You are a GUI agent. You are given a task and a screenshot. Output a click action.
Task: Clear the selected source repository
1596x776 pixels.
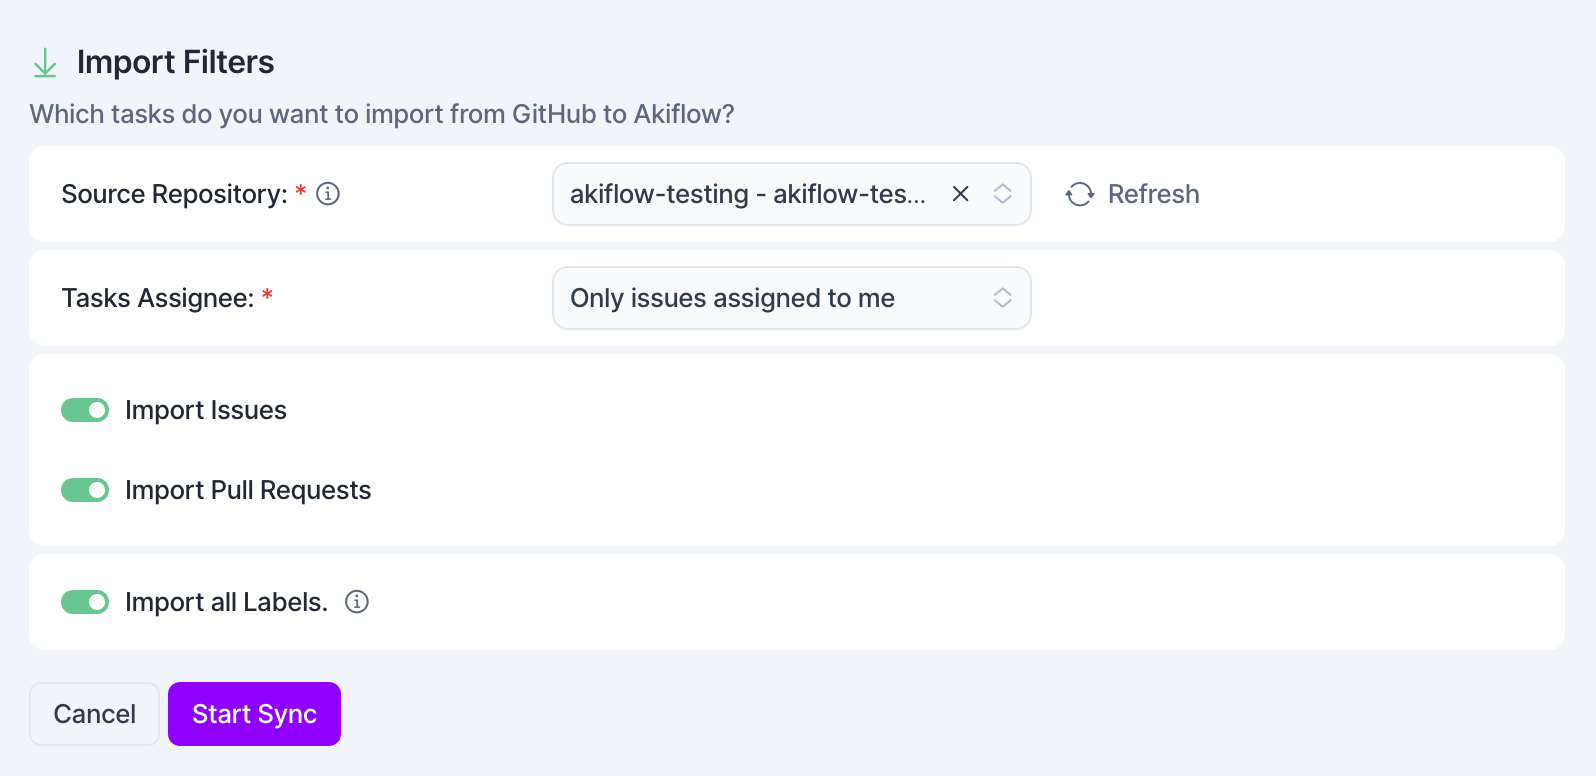(960, 194)
